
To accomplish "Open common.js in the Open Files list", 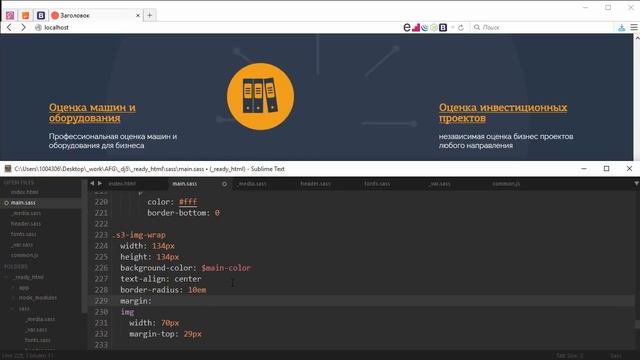I will (x=24, y=255).
